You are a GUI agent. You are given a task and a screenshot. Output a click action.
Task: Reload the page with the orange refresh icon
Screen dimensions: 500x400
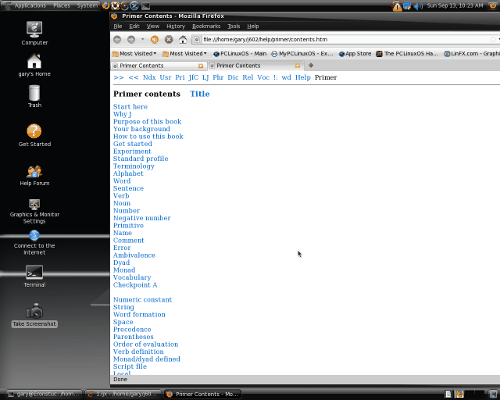click(x=154, y=40)
